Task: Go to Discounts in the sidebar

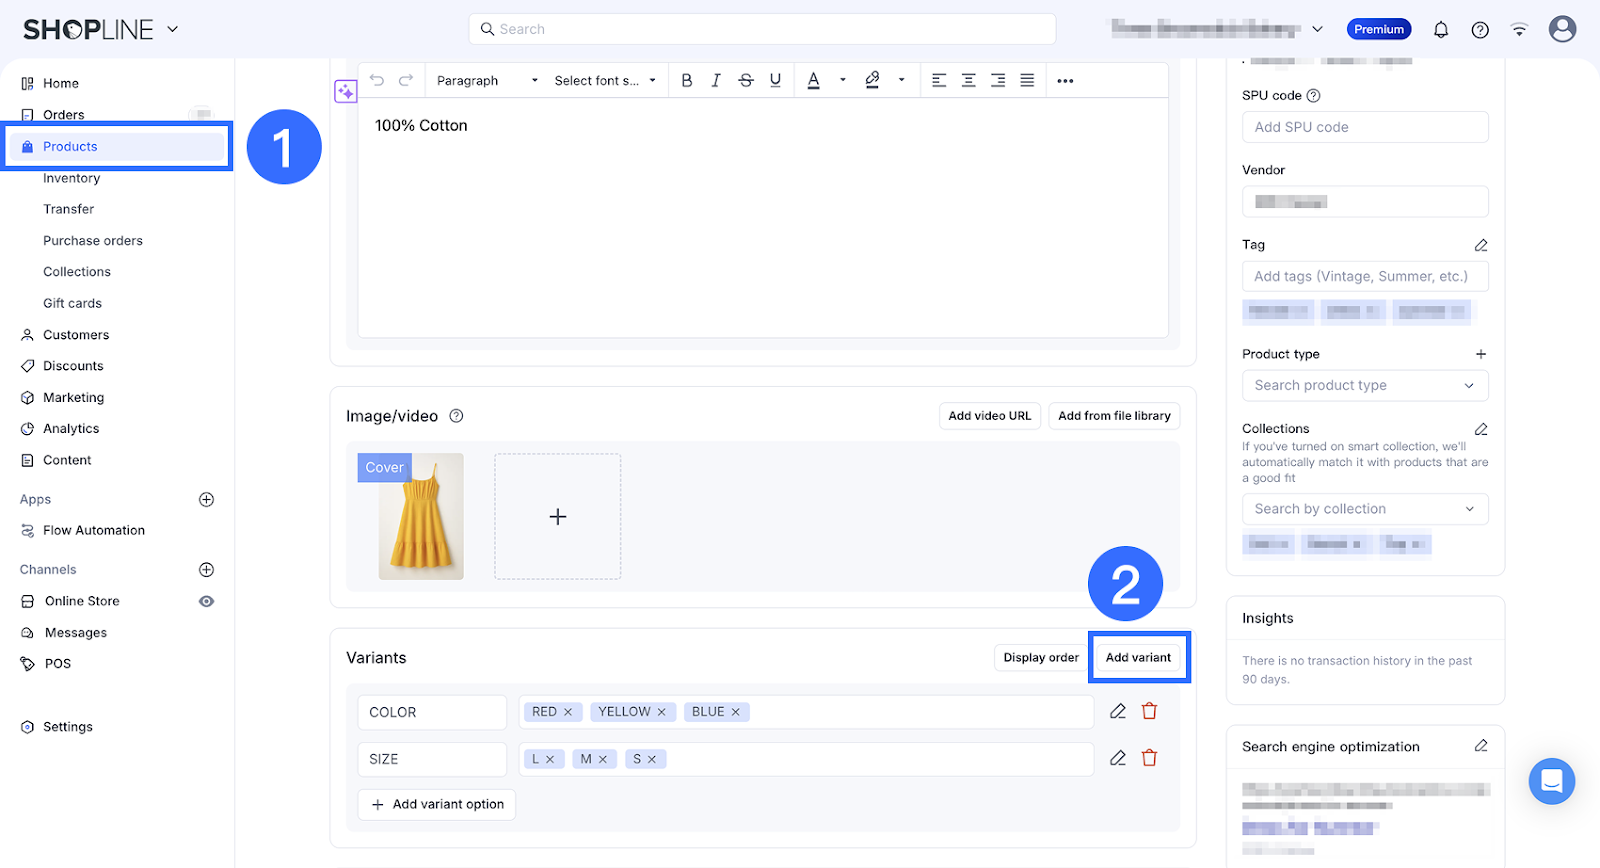Action: 73,366
